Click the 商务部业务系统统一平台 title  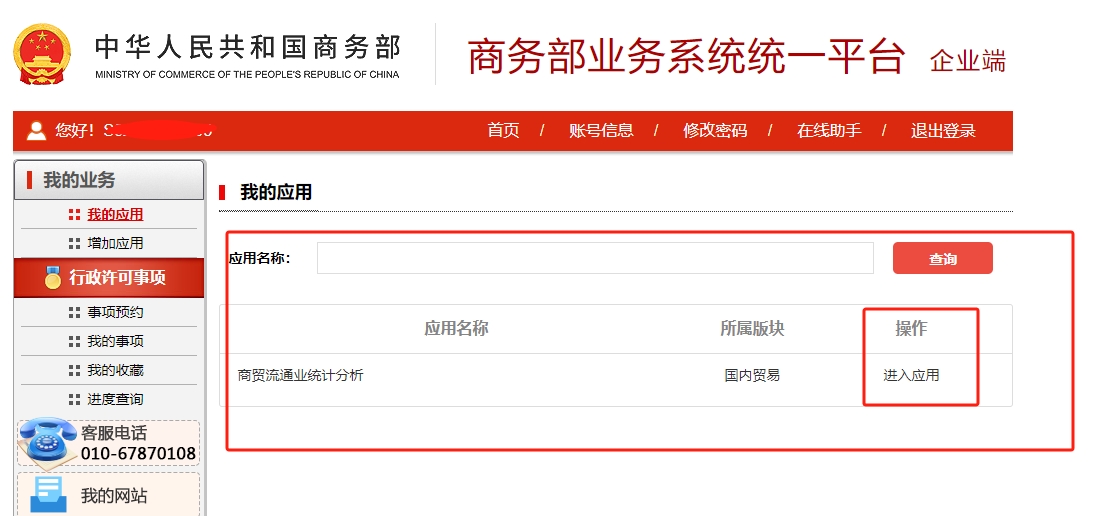[686, 57]
